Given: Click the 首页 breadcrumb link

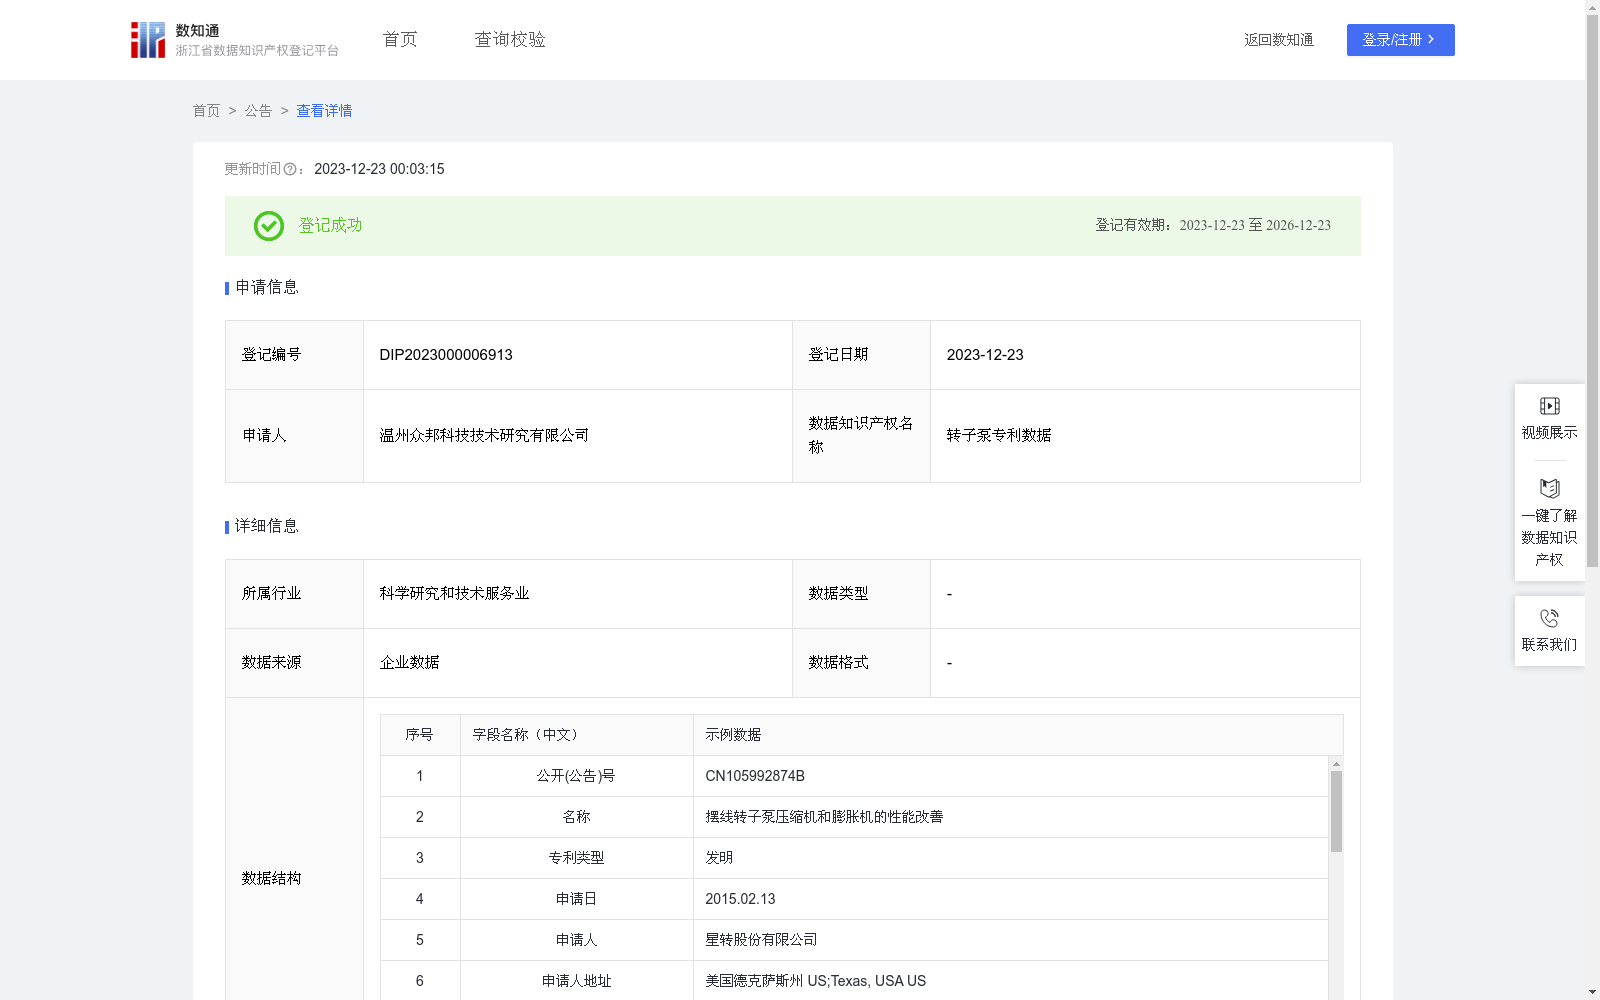Looking at the screenshot, I should [206, 111].
